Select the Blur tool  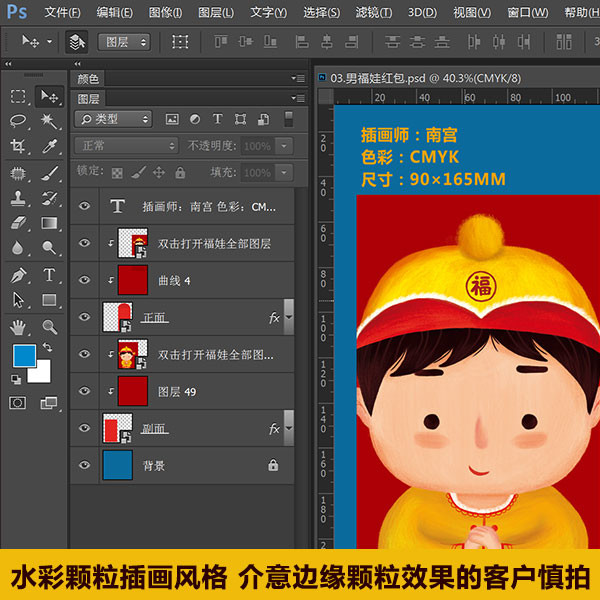point(18,248)
